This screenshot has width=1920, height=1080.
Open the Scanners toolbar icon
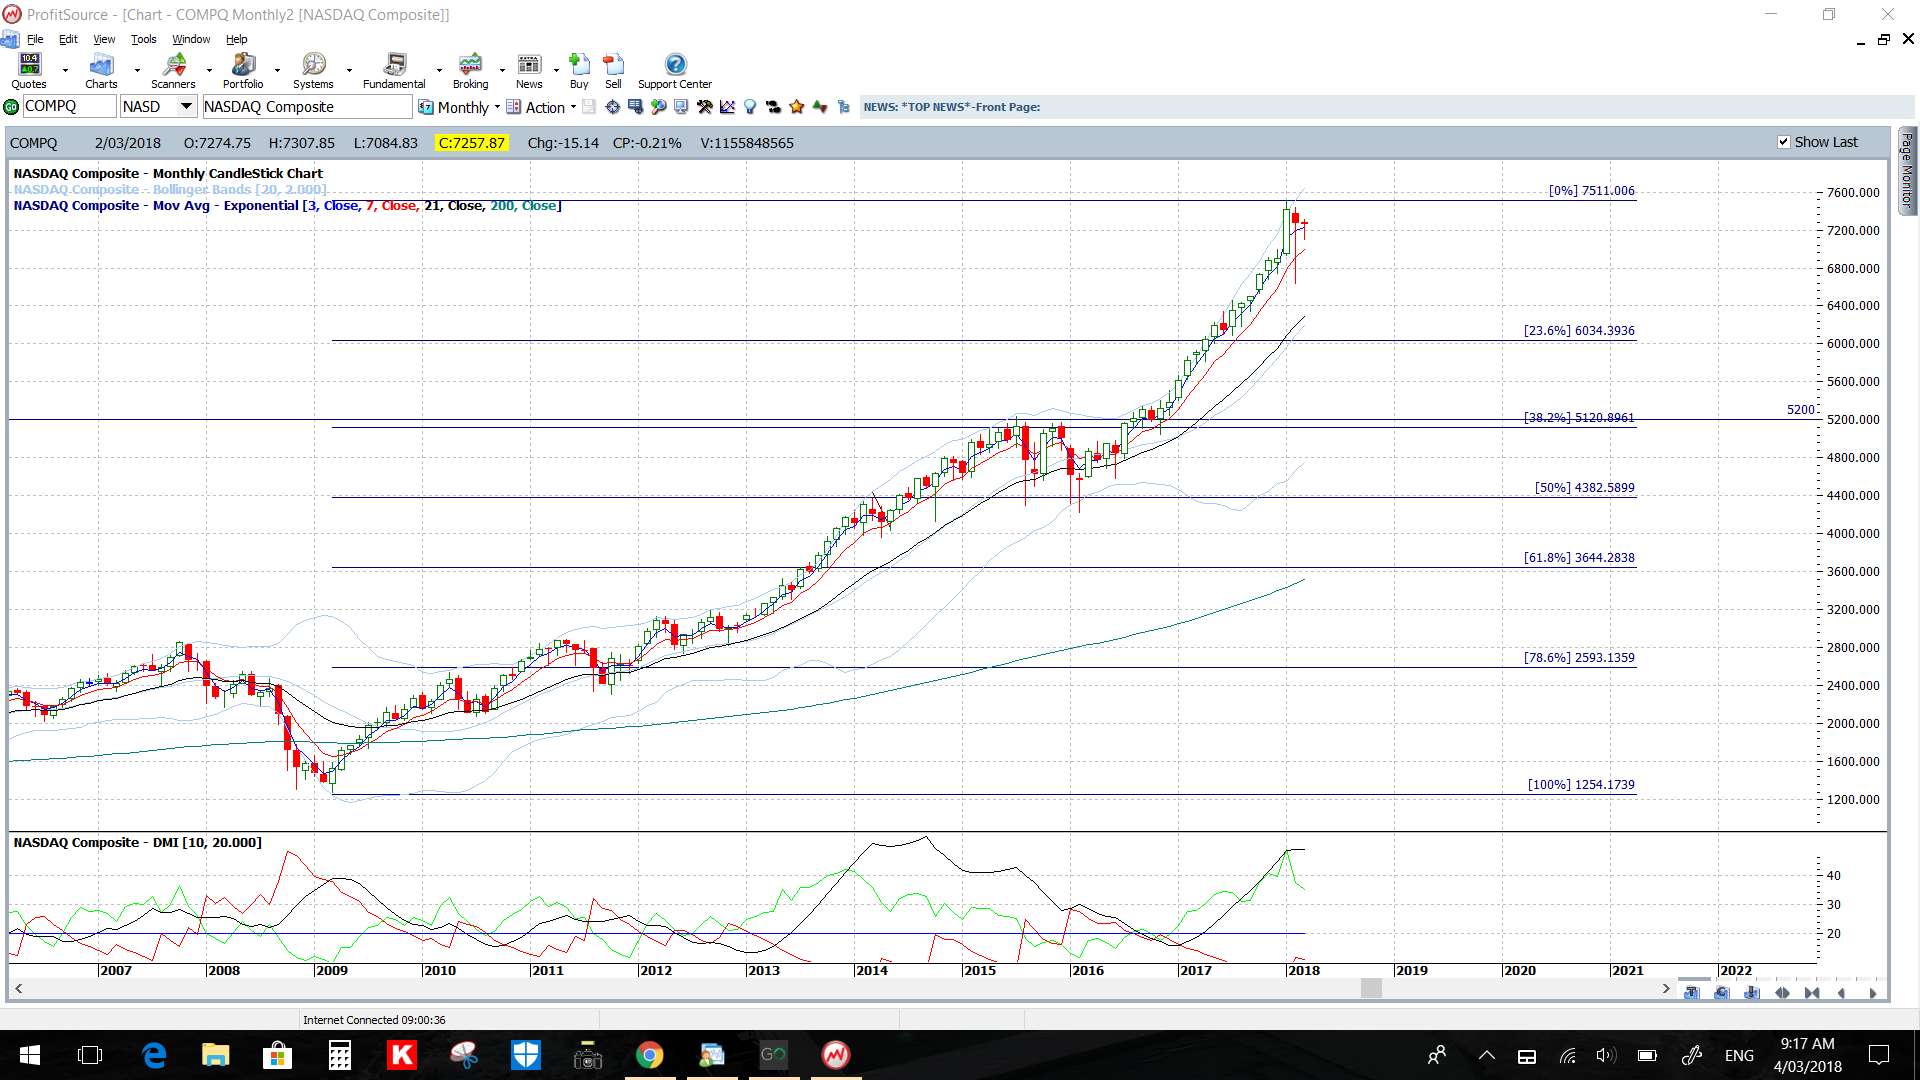click(173, 71)
